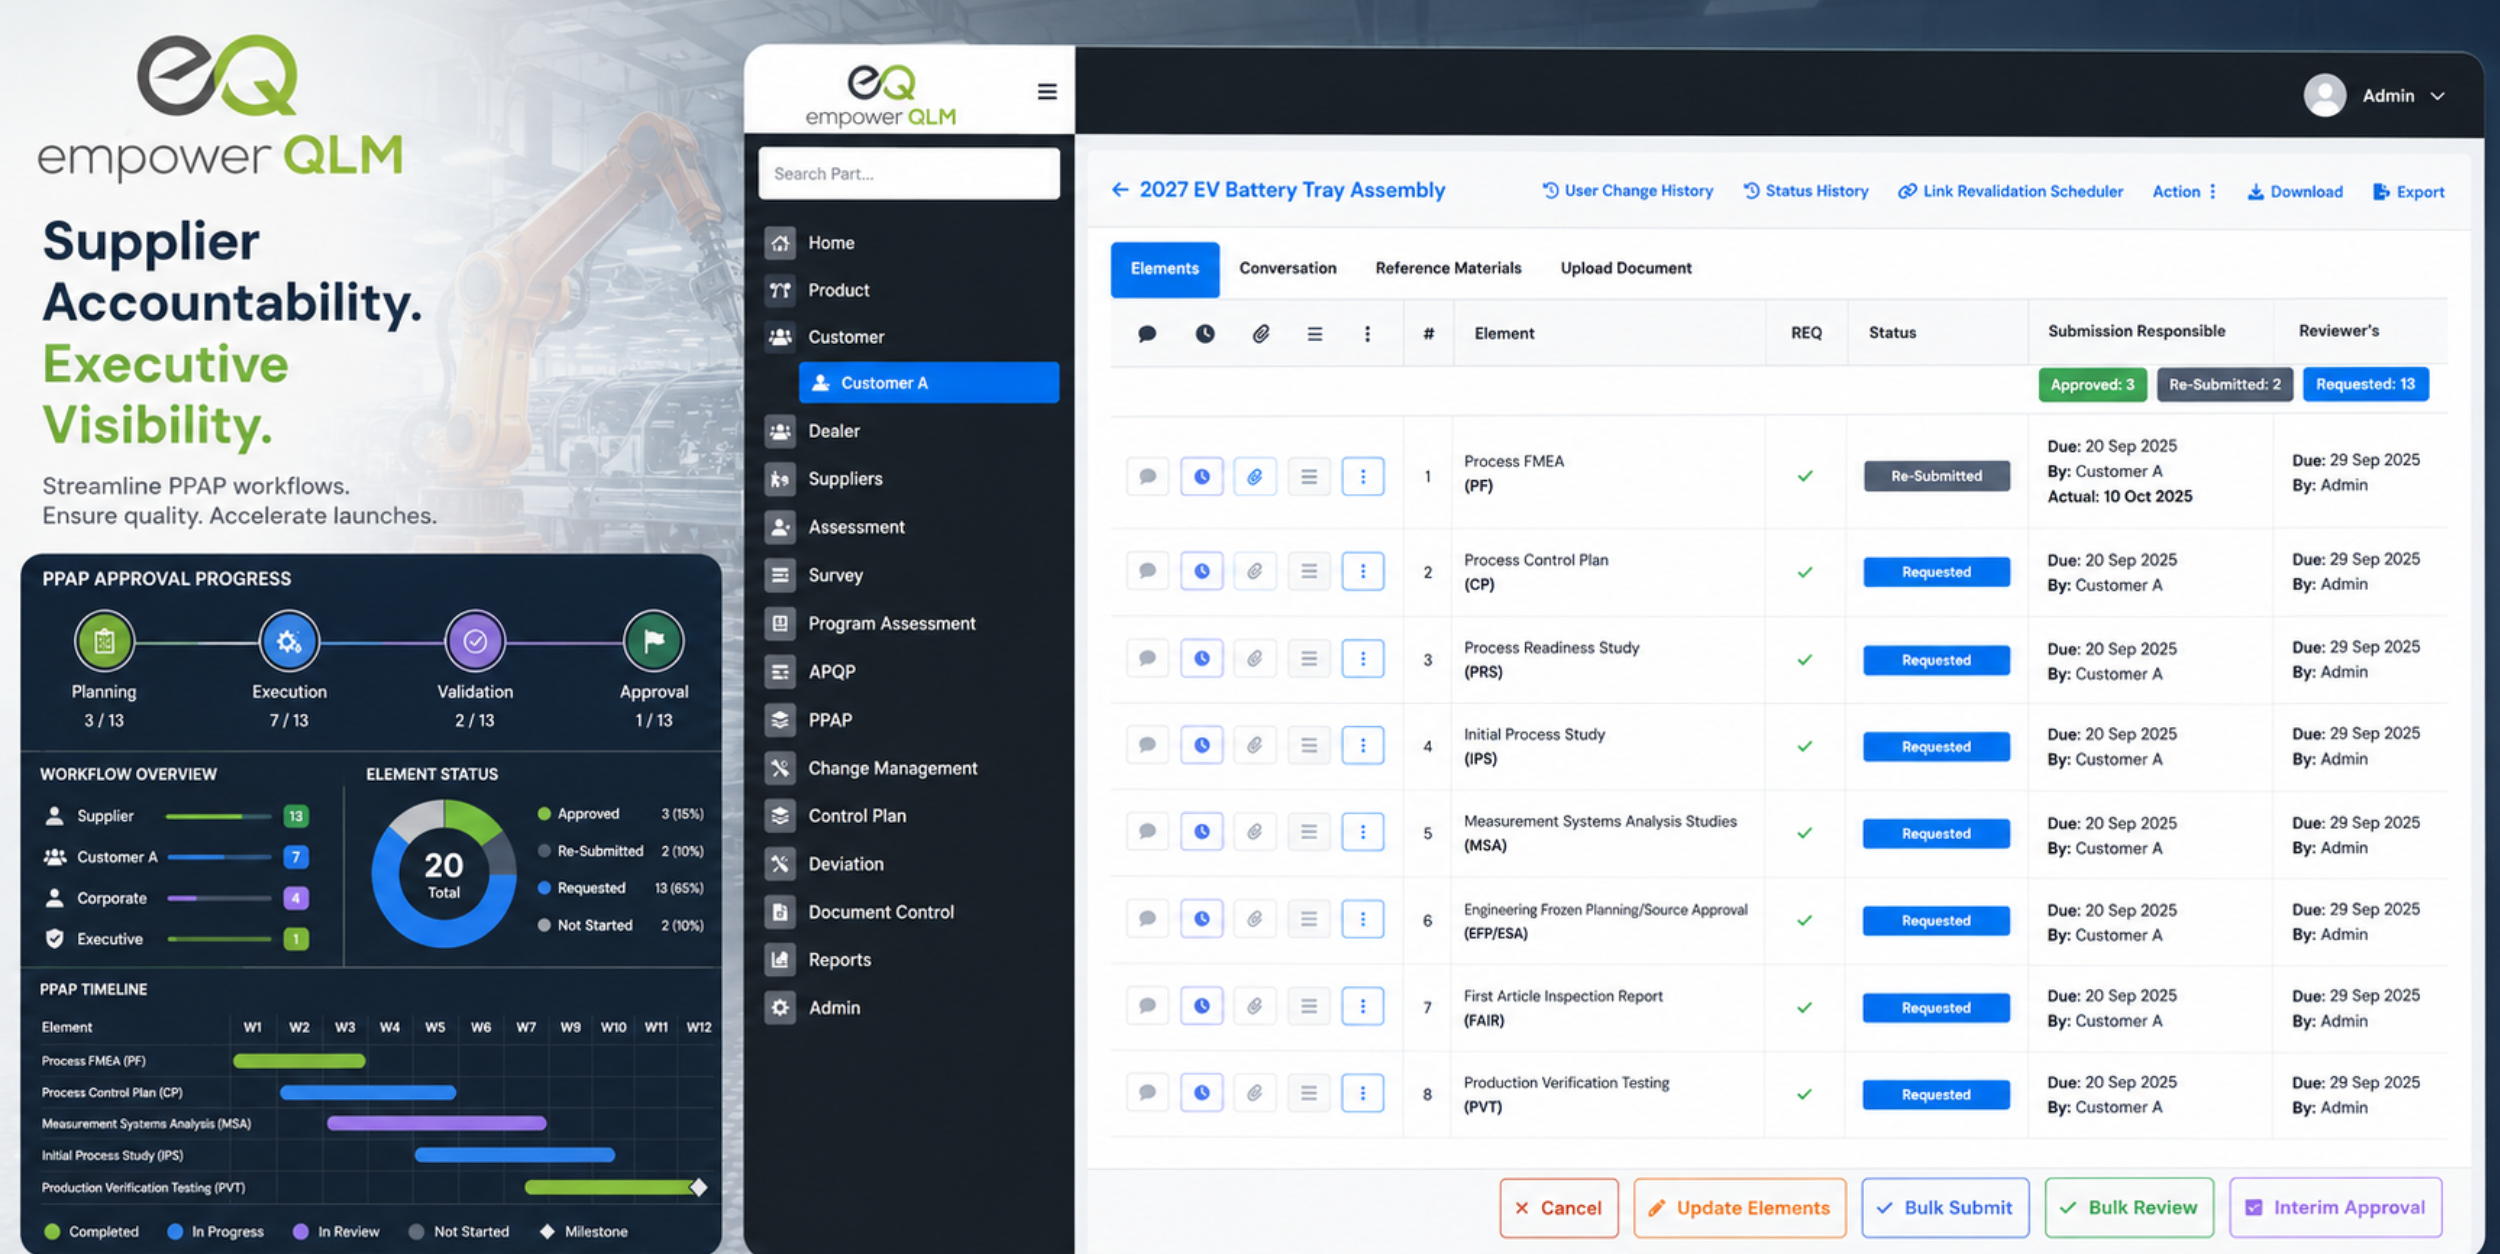Open attachment icon for Measurement Systems Analysis row
Image resolution: width=2500 pixels, height=1254 pixels.
(x=1255, y=832)
